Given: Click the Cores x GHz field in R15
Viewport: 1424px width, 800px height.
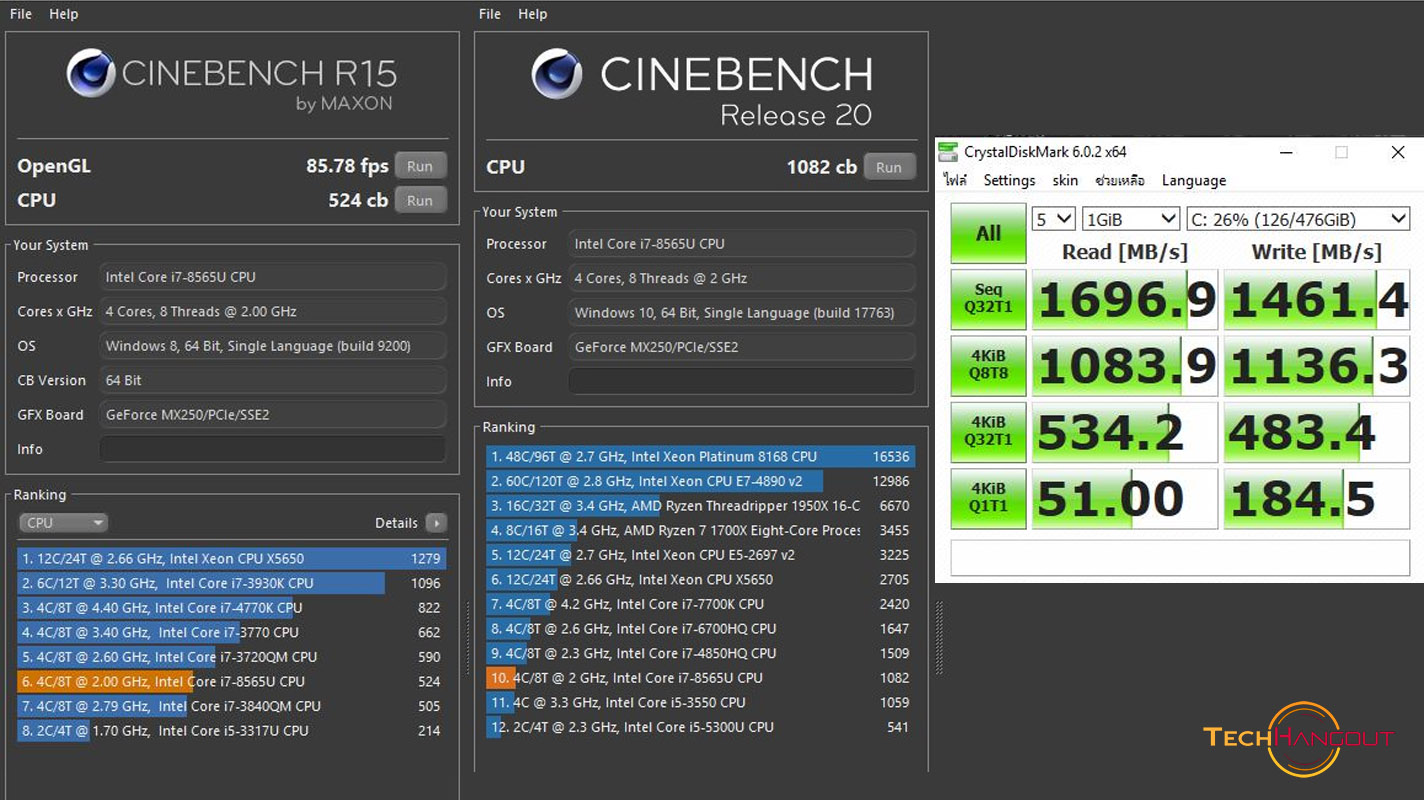Looking at the screenshot, I should (272, 311).
